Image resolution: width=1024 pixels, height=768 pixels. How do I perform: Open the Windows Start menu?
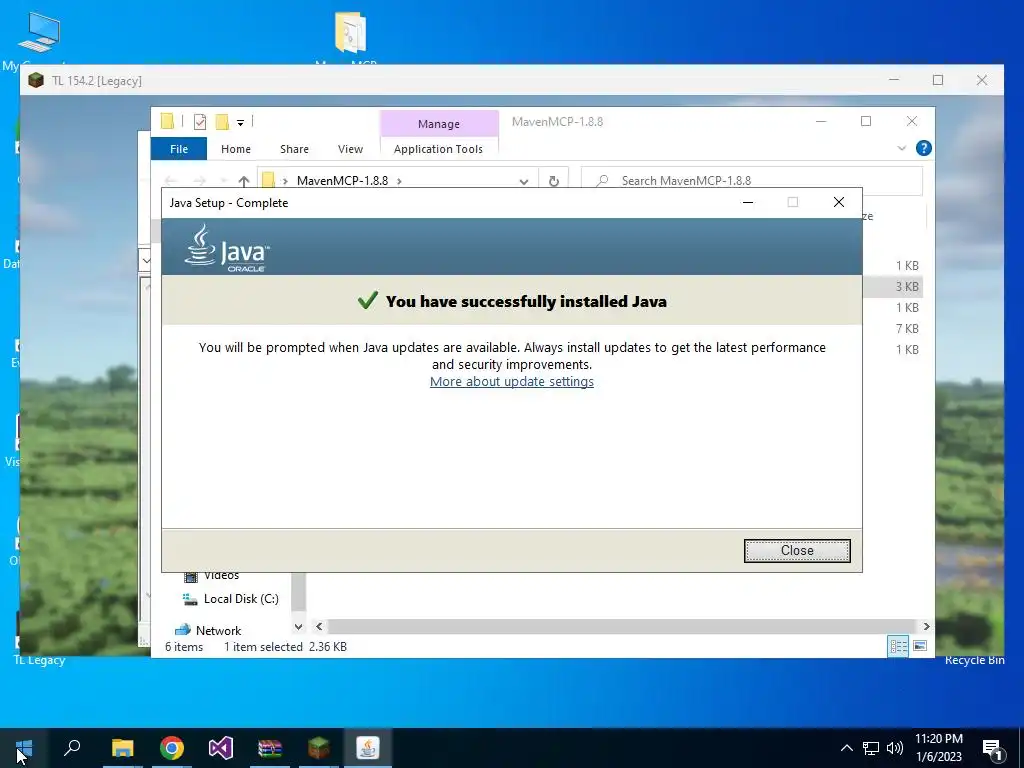point(24,748)
